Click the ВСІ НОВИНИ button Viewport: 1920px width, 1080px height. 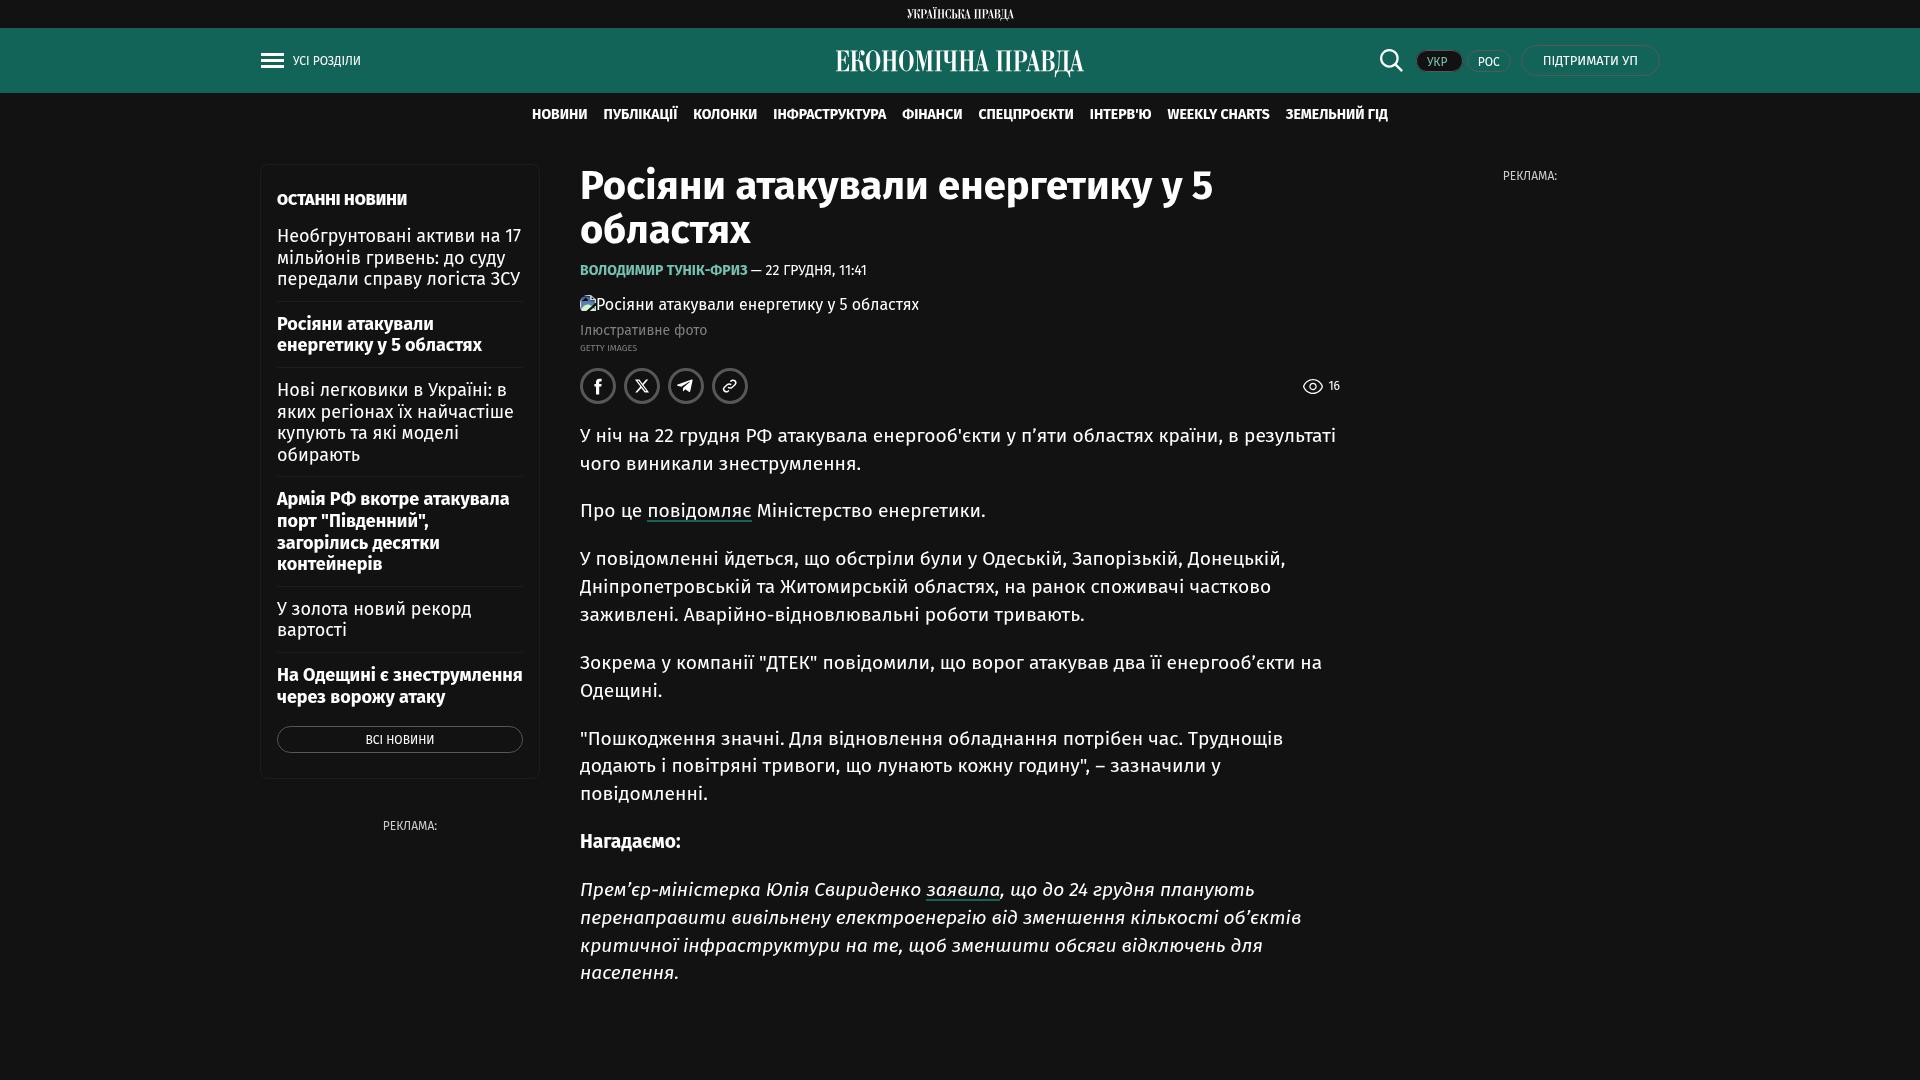click(399, 739)
